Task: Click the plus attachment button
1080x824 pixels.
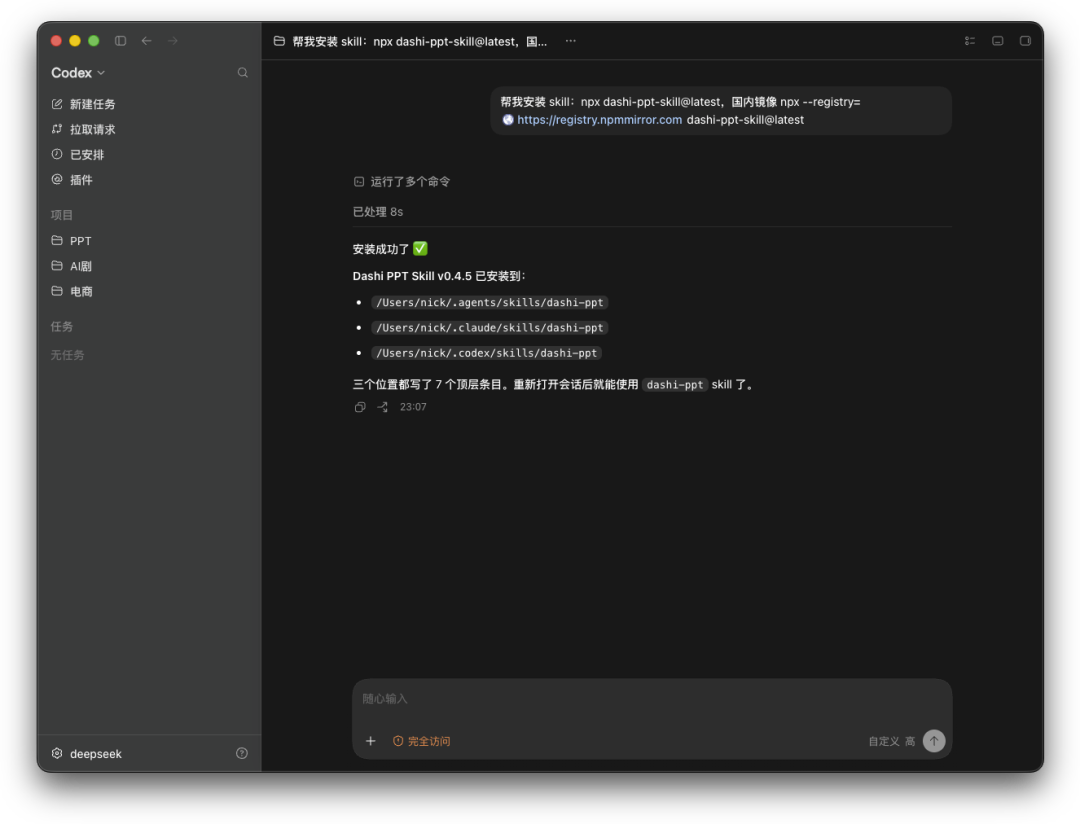Action: (371, 741)
